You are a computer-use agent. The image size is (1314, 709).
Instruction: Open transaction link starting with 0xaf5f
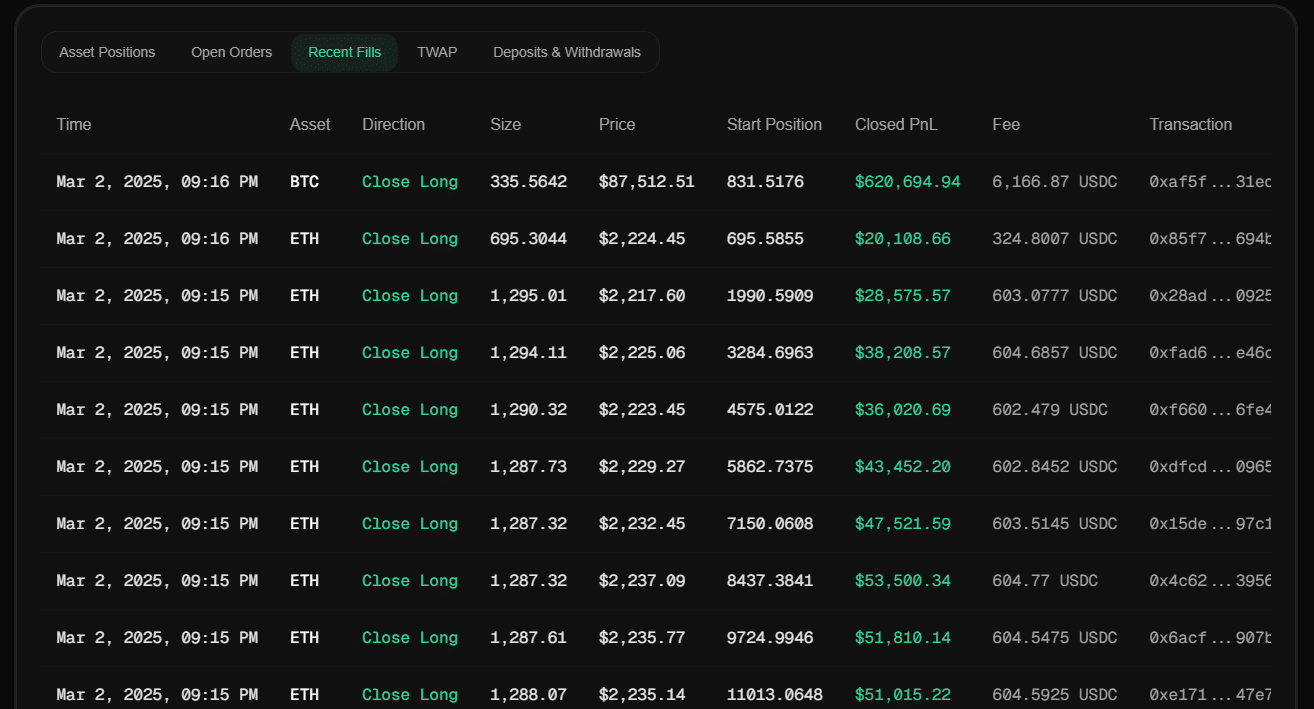[x=1210, y=182]
